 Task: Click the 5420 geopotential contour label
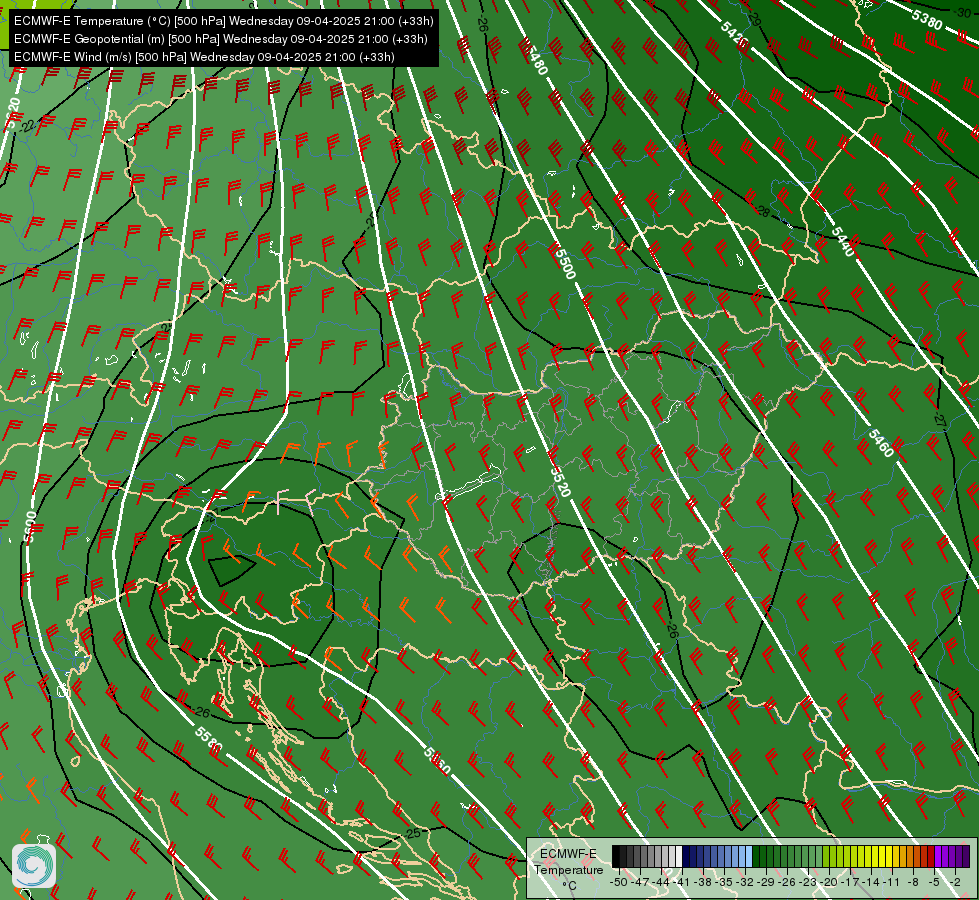click(x=735, y=33)
